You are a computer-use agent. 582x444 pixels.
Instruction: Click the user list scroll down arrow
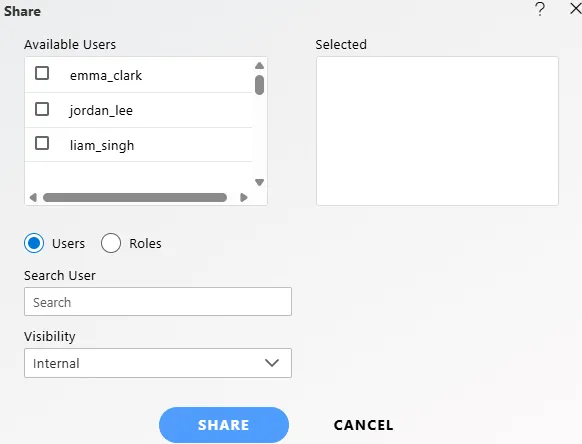(259, 182)
